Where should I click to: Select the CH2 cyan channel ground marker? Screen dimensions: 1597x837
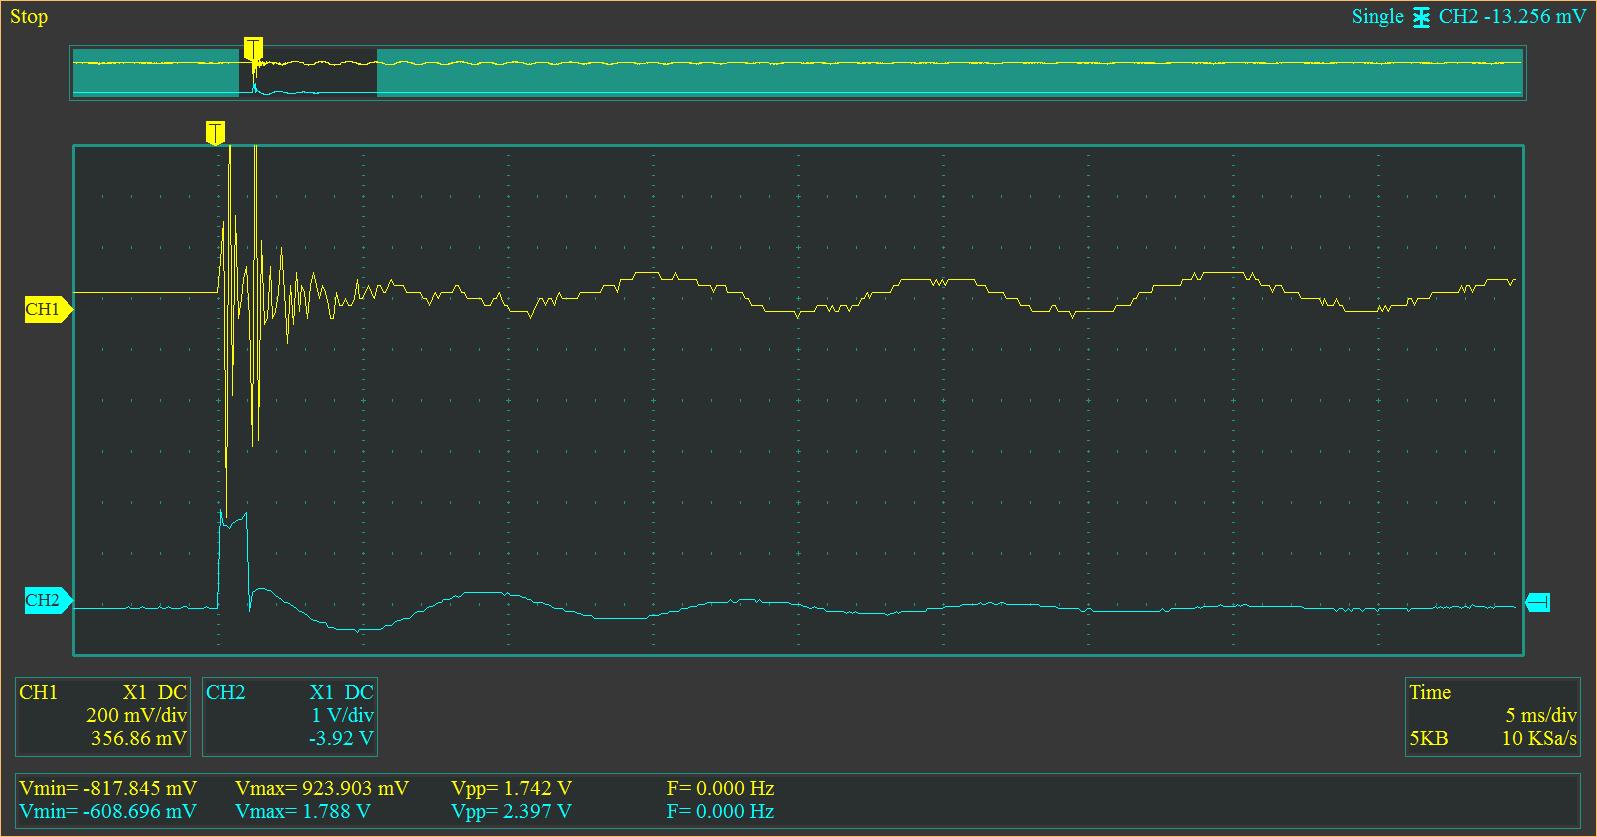point(48,600)
